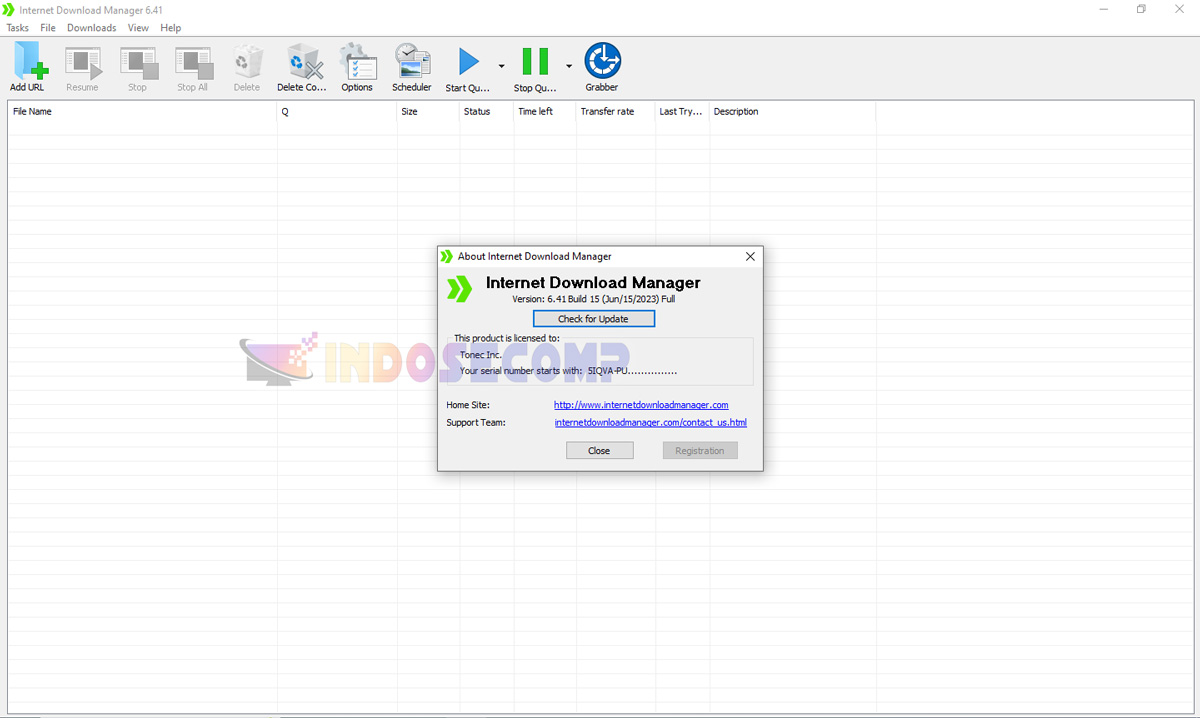Click the version text 6.41 Build 15
This screenshot has width=1200, height=718.
(x=593, y=299)
